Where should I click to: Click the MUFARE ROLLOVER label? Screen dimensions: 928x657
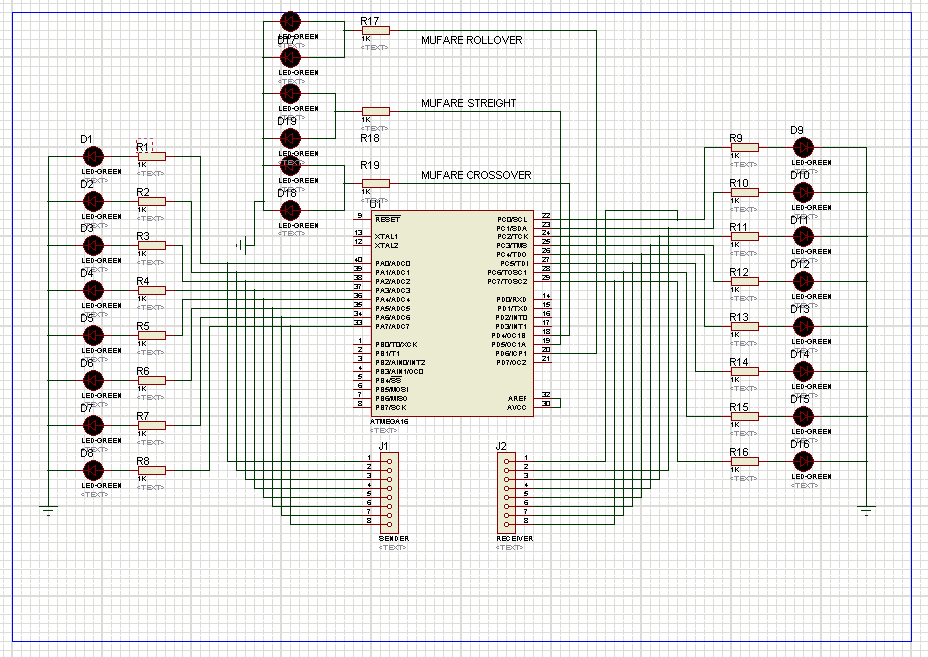click(472, 40)
